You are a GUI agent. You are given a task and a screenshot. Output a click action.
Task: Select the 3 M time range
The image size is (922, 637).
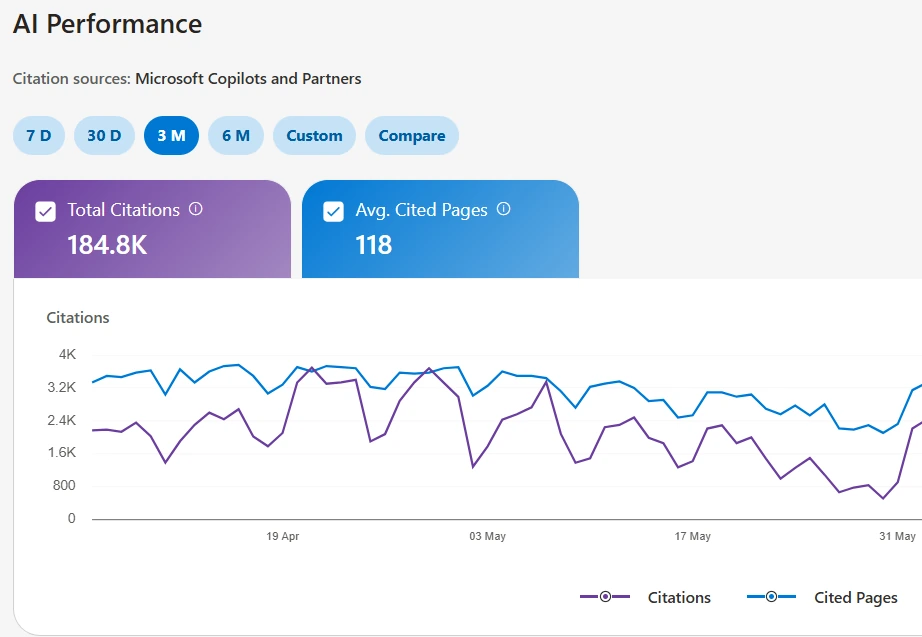171,136
